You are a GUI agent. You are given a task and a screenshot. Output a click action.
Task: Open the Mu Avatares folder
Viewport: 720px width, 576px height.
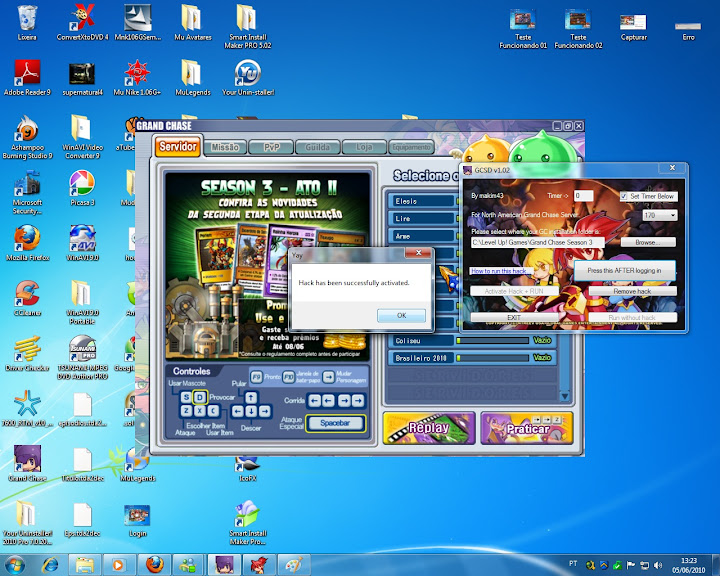[x=192, y=23]
